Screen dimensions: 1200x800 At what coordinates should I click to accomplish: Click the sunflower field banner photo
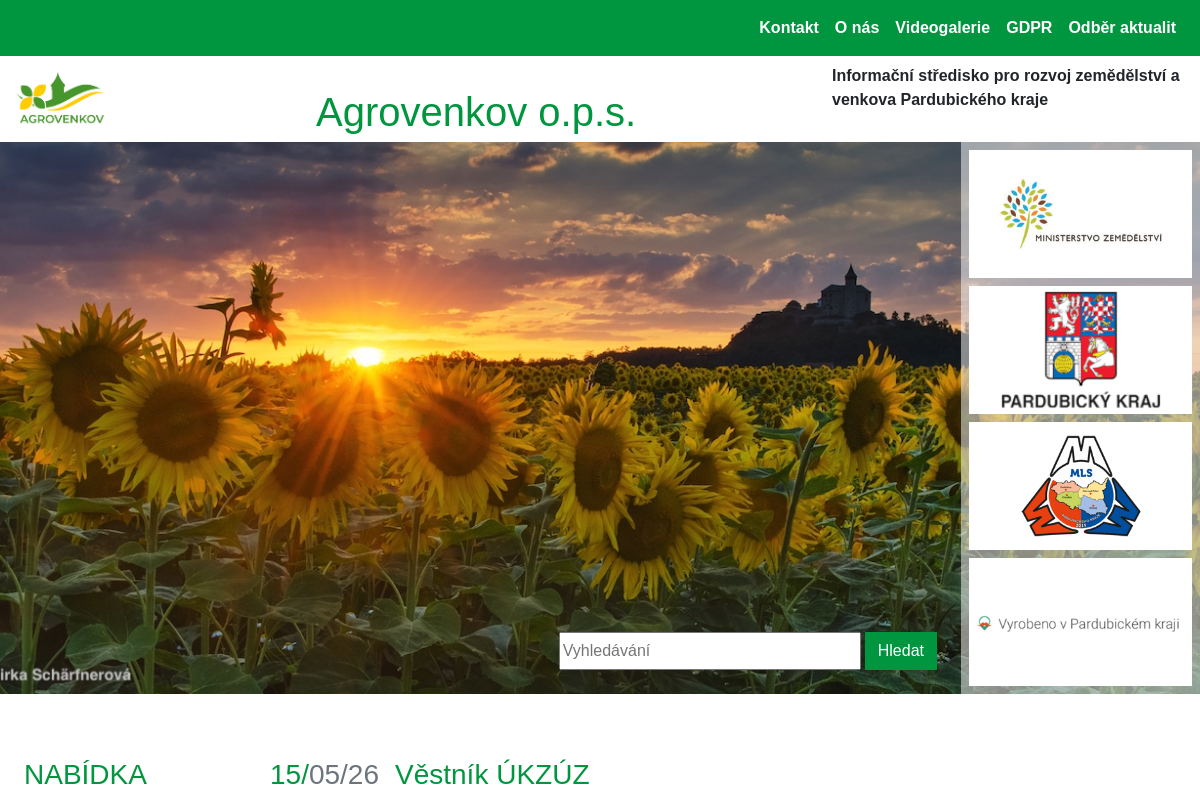(480, 418)
